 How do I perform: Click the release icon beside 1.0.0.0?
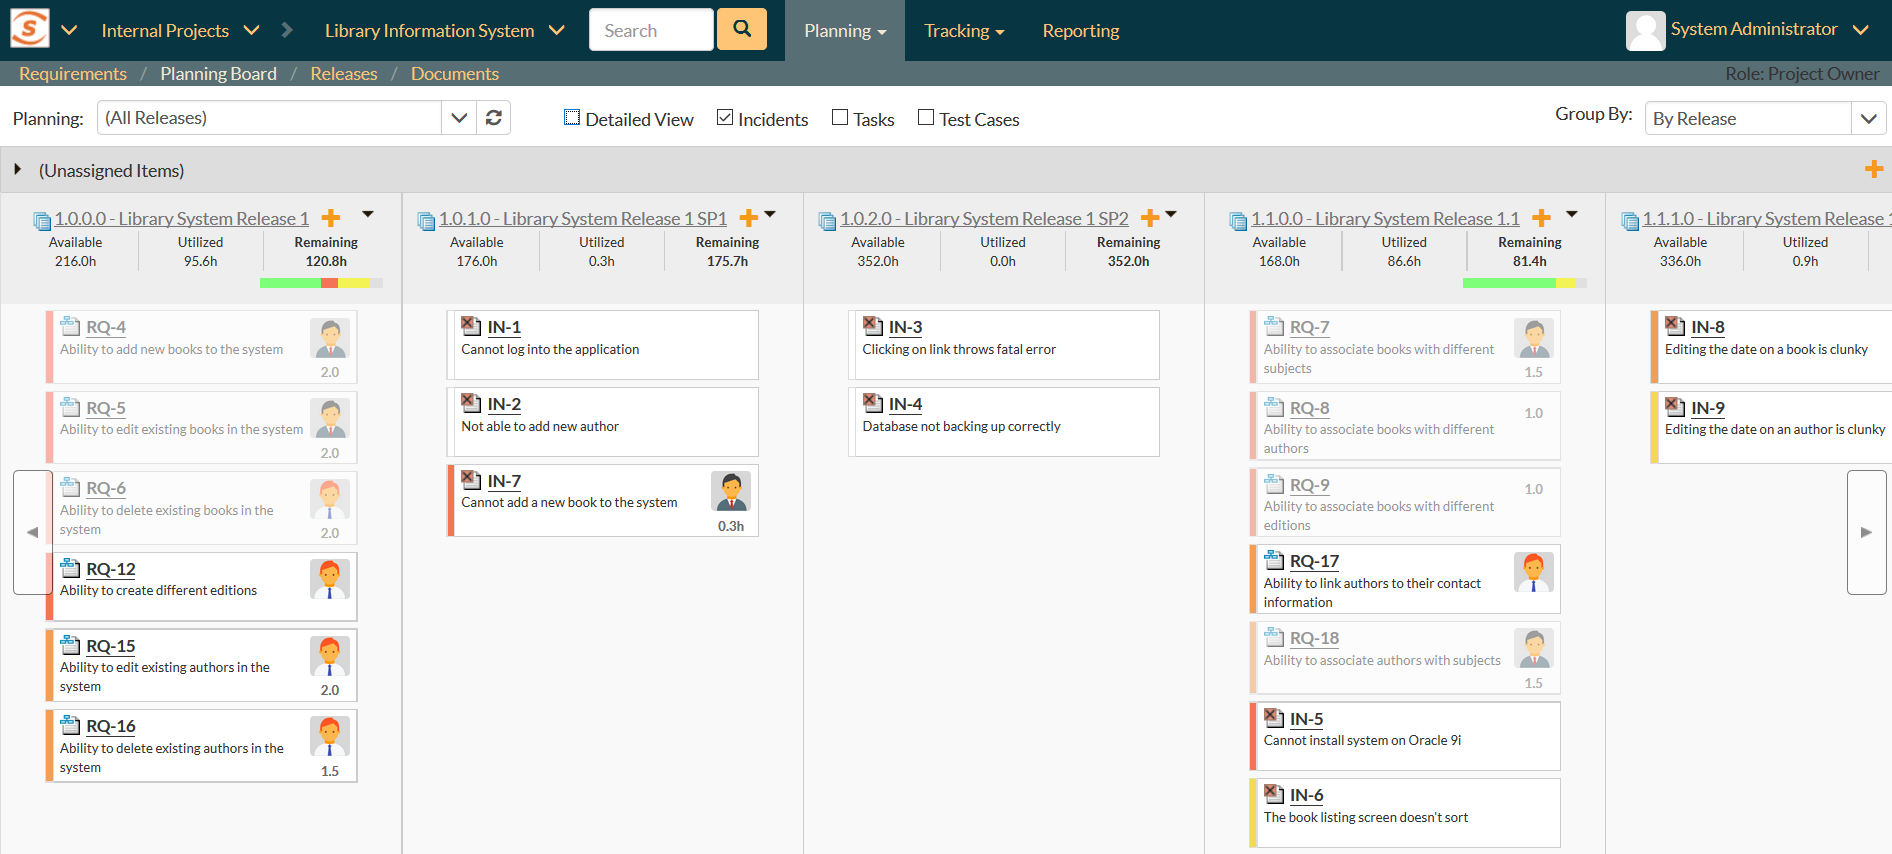pyautogui.click(x=42, y=220)
